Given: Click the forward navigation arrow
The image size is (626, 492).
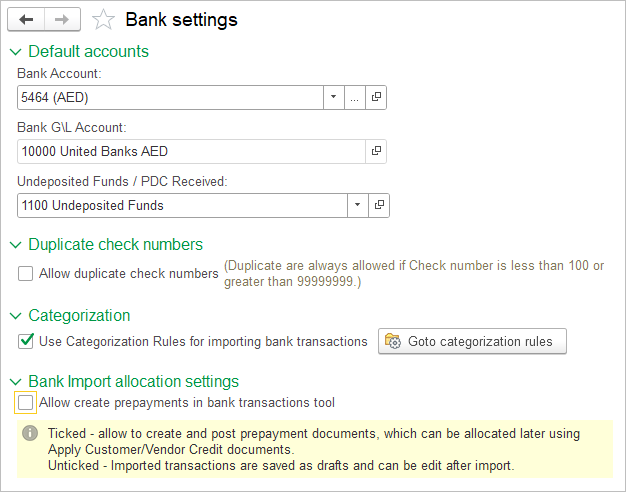Looking at the screenshot, I should 61,19.
